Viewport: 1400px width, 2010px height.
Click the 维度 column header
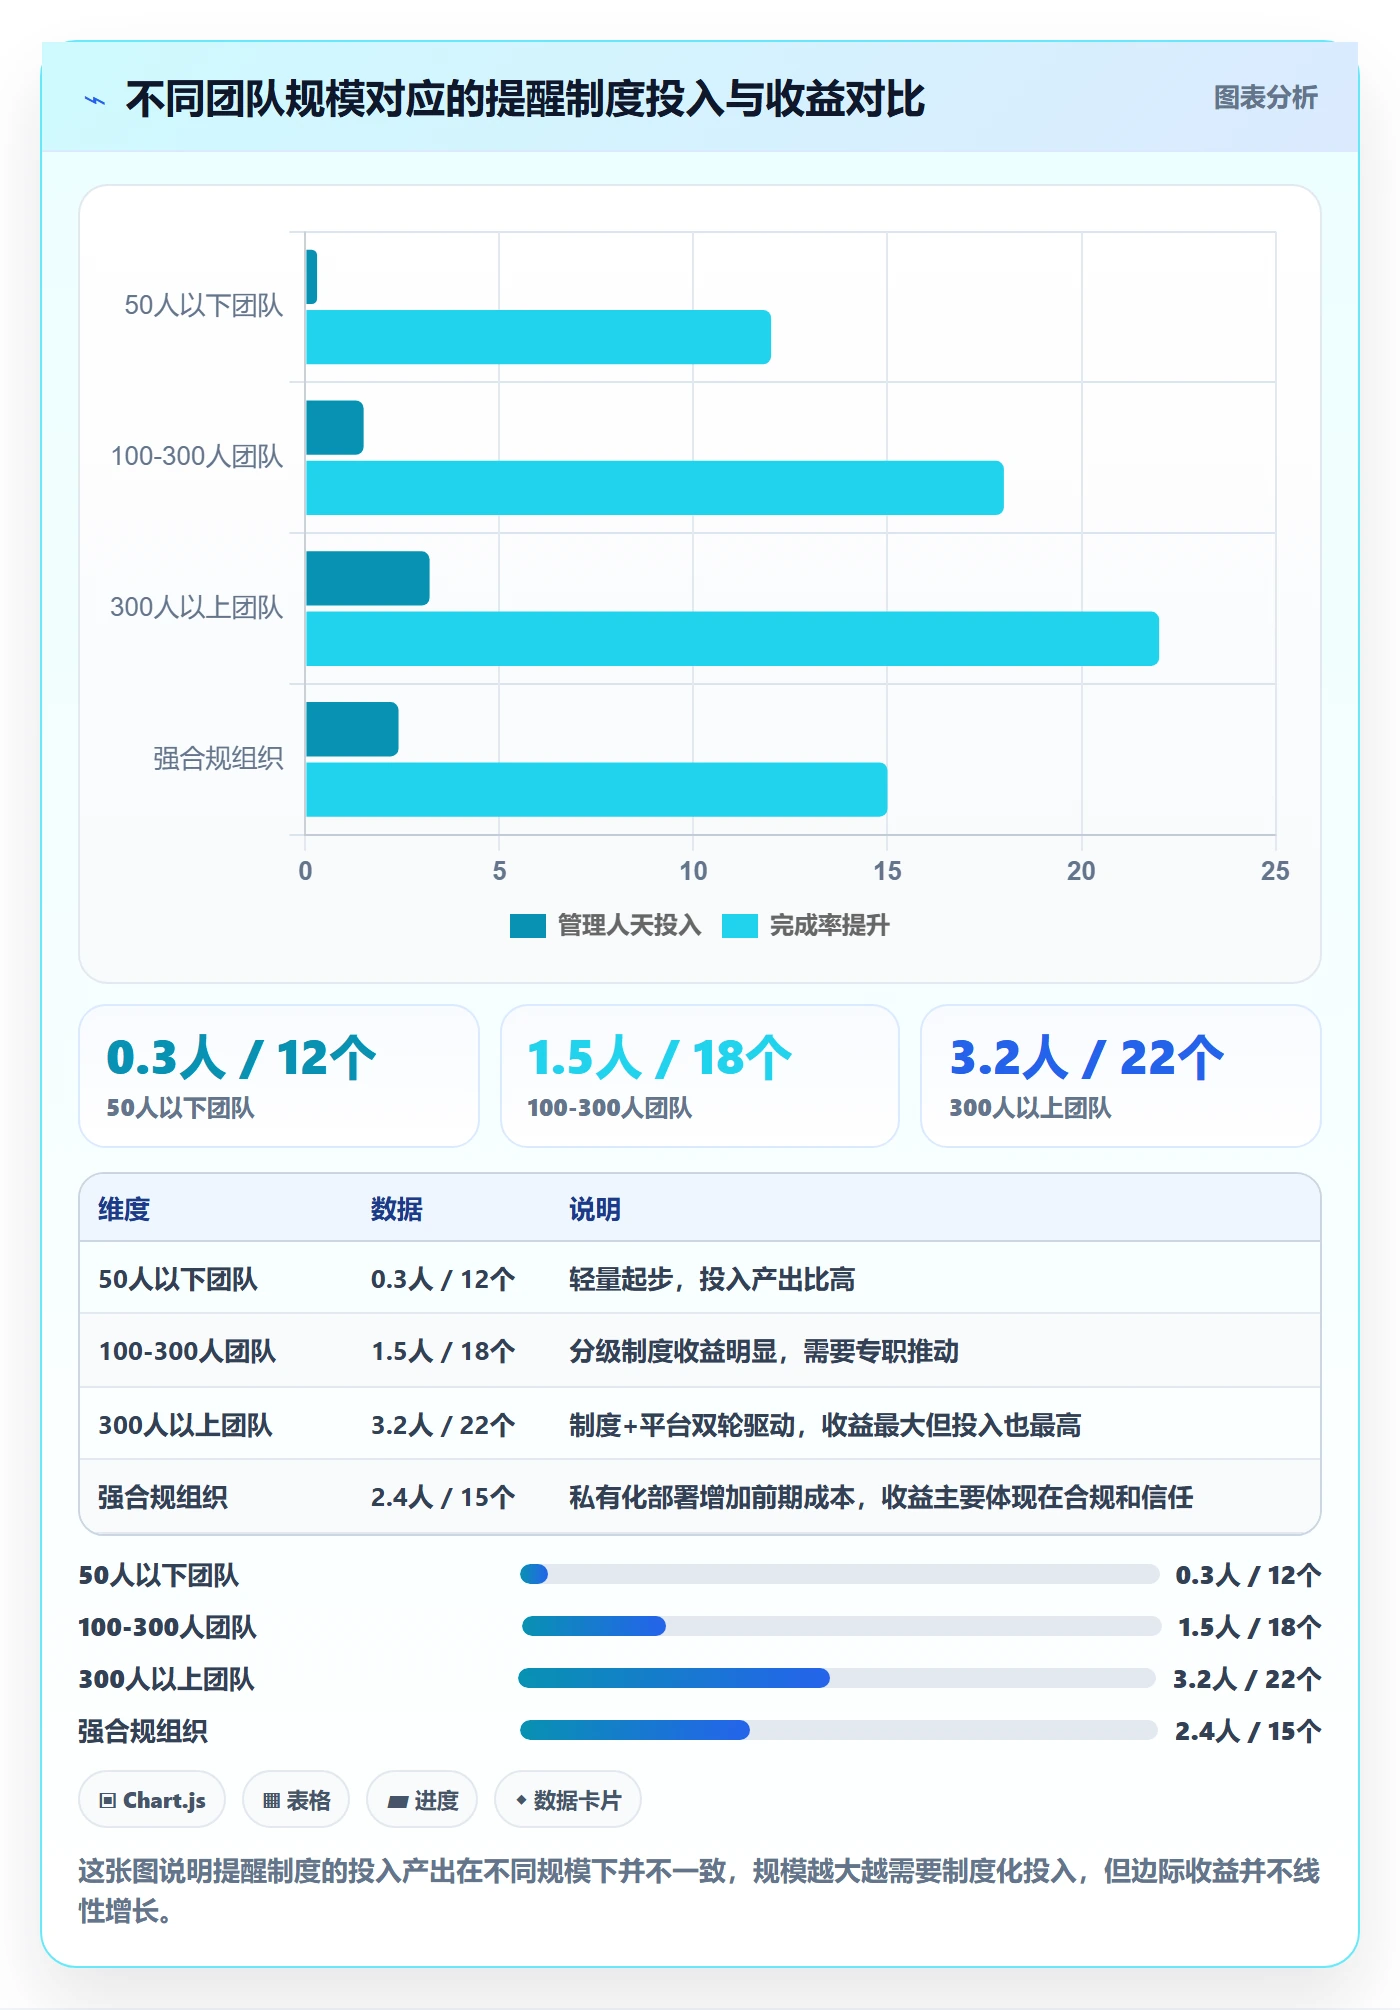coord(124,1209)
